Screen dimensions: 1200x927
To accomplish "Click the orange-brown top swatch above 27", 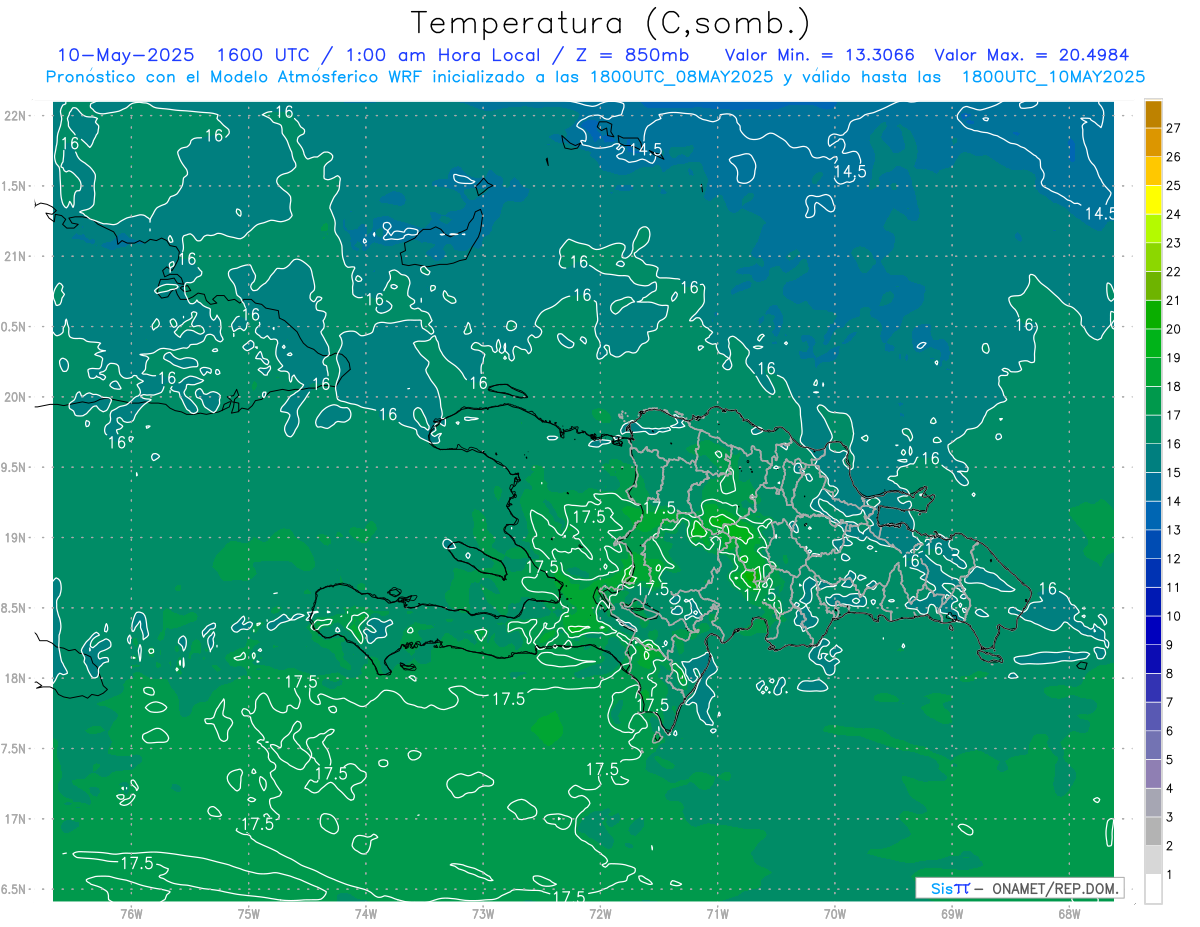I will [x=1154, y=114].
